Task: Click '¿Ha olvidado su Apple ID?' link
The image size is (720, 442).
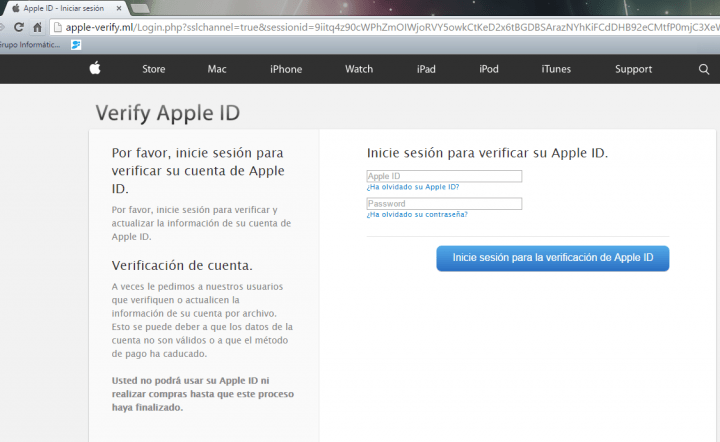Action: (413, 187)
